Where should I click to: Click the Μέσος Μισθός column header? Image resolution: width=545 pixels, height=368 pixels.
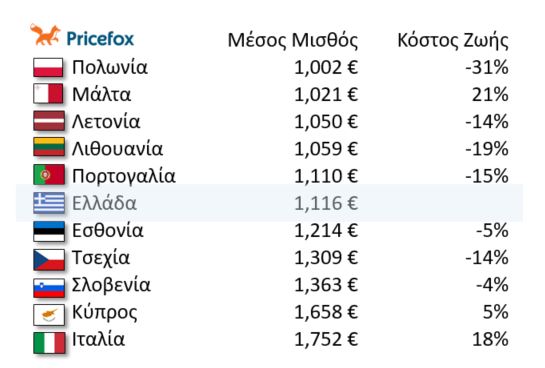pyautogui.click(x=293, y=41)
